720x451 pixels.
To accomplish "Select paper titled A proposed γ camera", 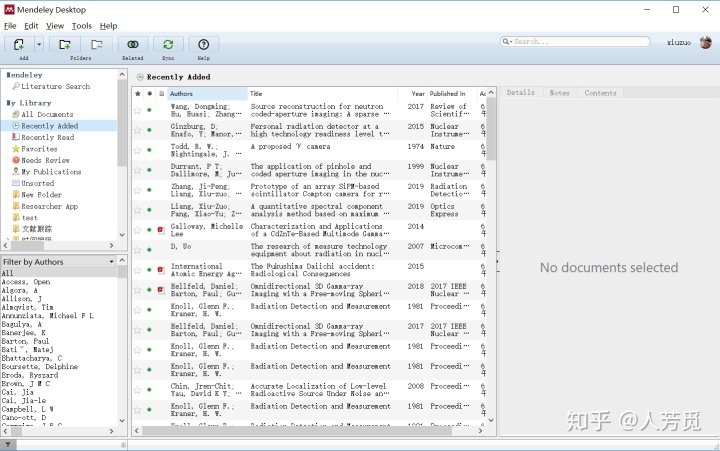I will pyautogui.click(x=291, y=147).
